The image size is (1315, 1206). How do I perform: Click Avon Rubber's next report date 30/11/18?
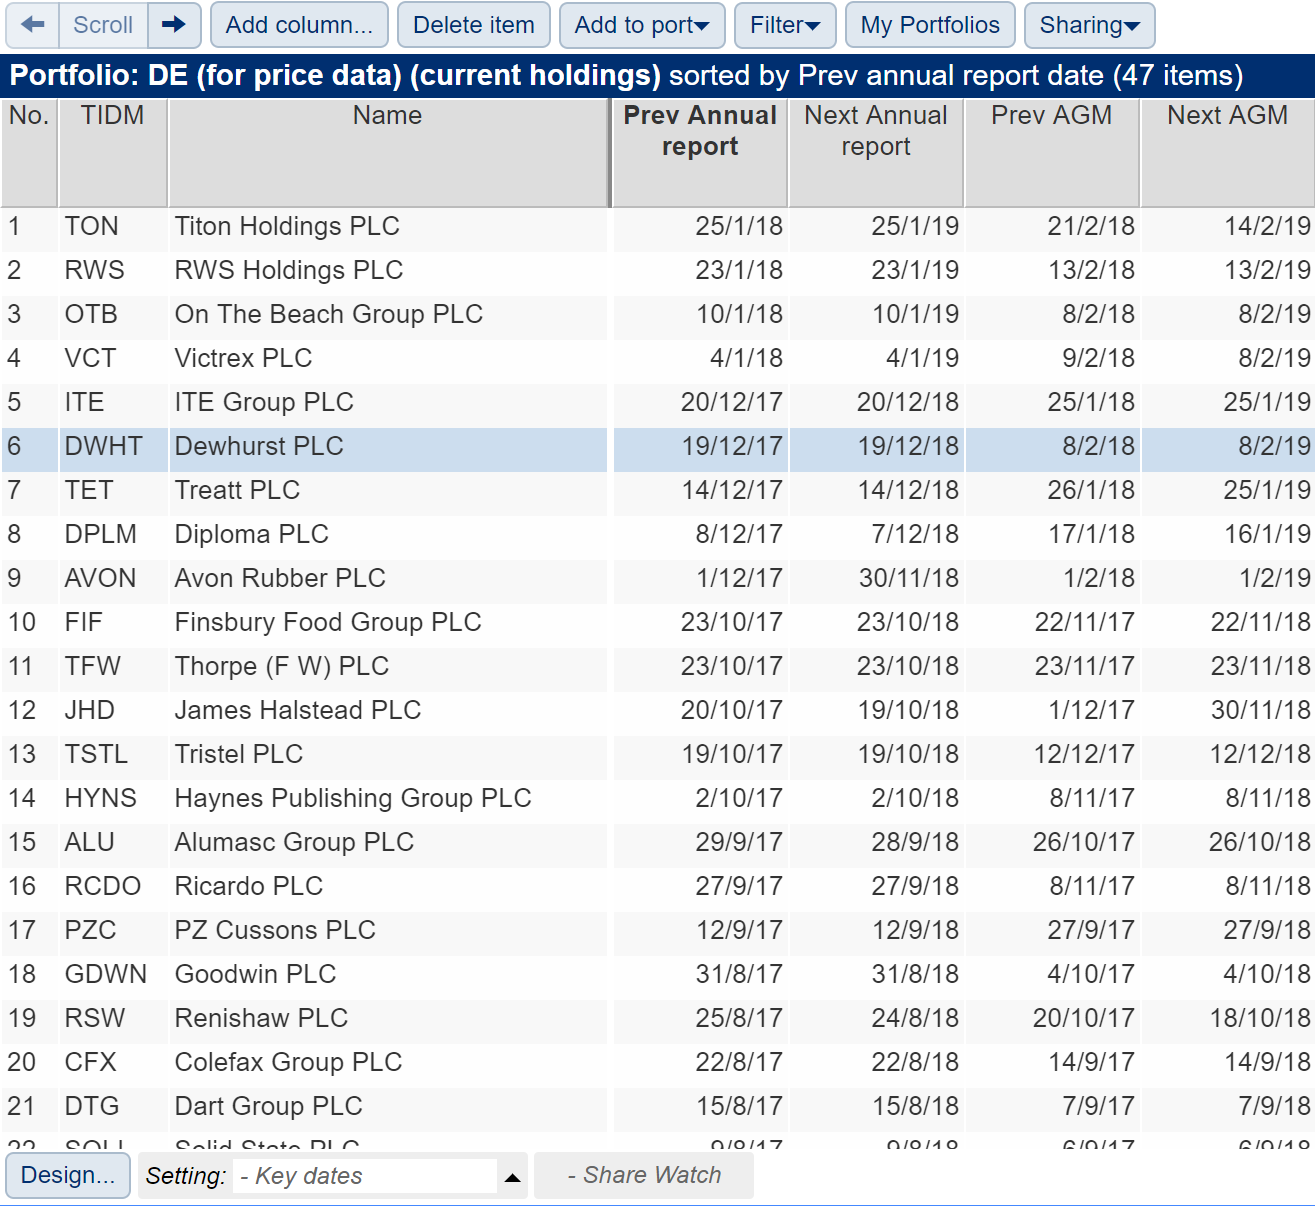coord(909,578)
